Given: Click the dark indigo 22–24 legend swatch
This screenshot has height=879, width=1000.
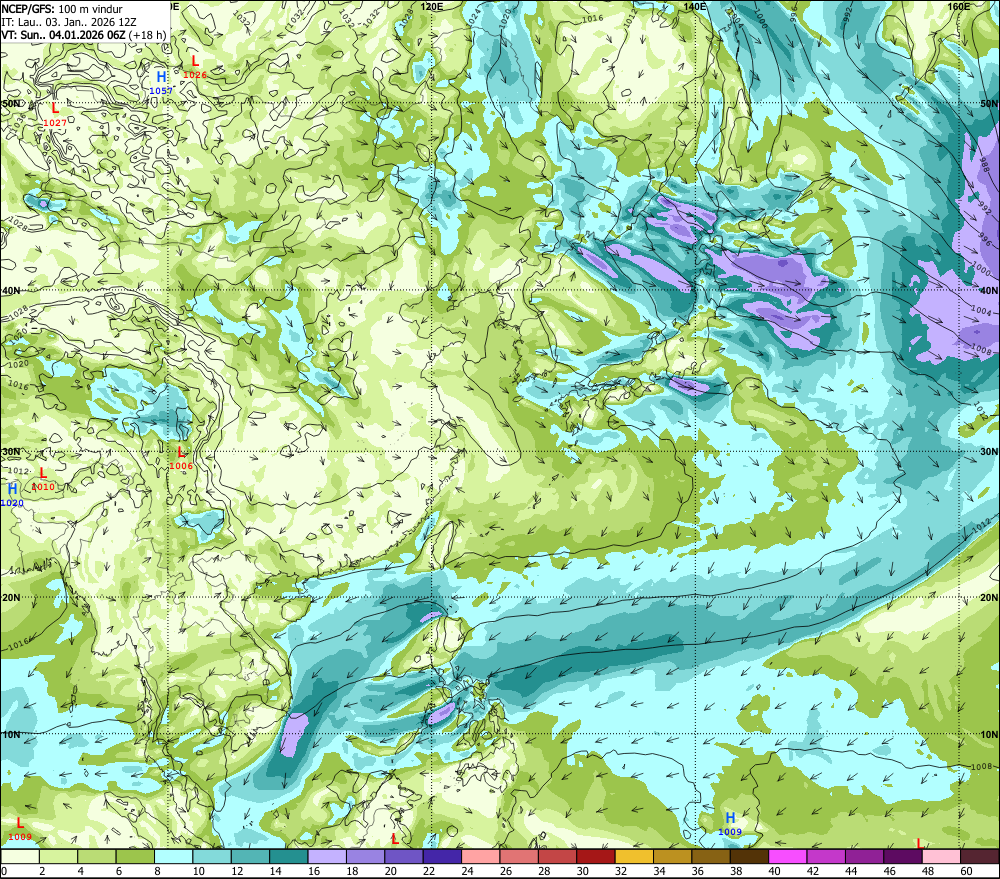Looking at the screenshot, I should point(442,856).
